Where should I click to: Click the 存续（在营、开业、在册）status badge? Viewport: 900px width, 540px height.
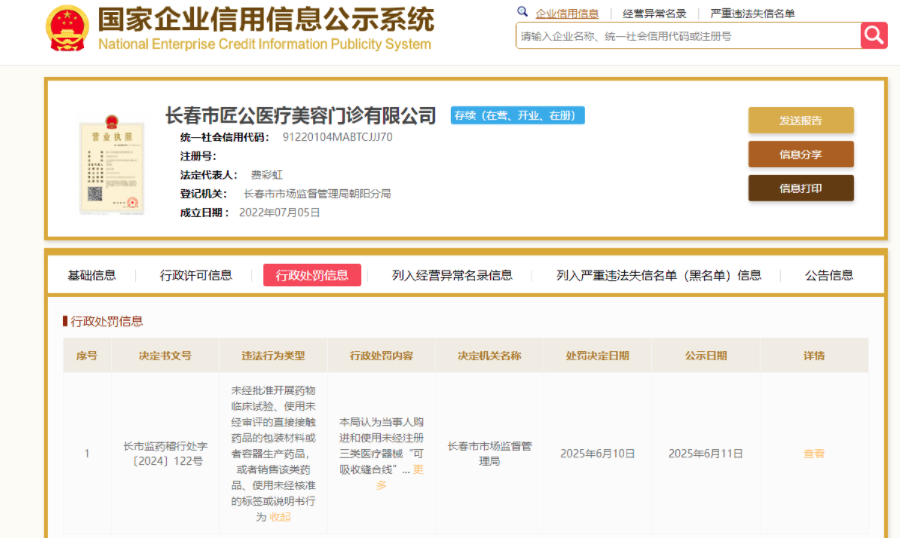point(517,115)
